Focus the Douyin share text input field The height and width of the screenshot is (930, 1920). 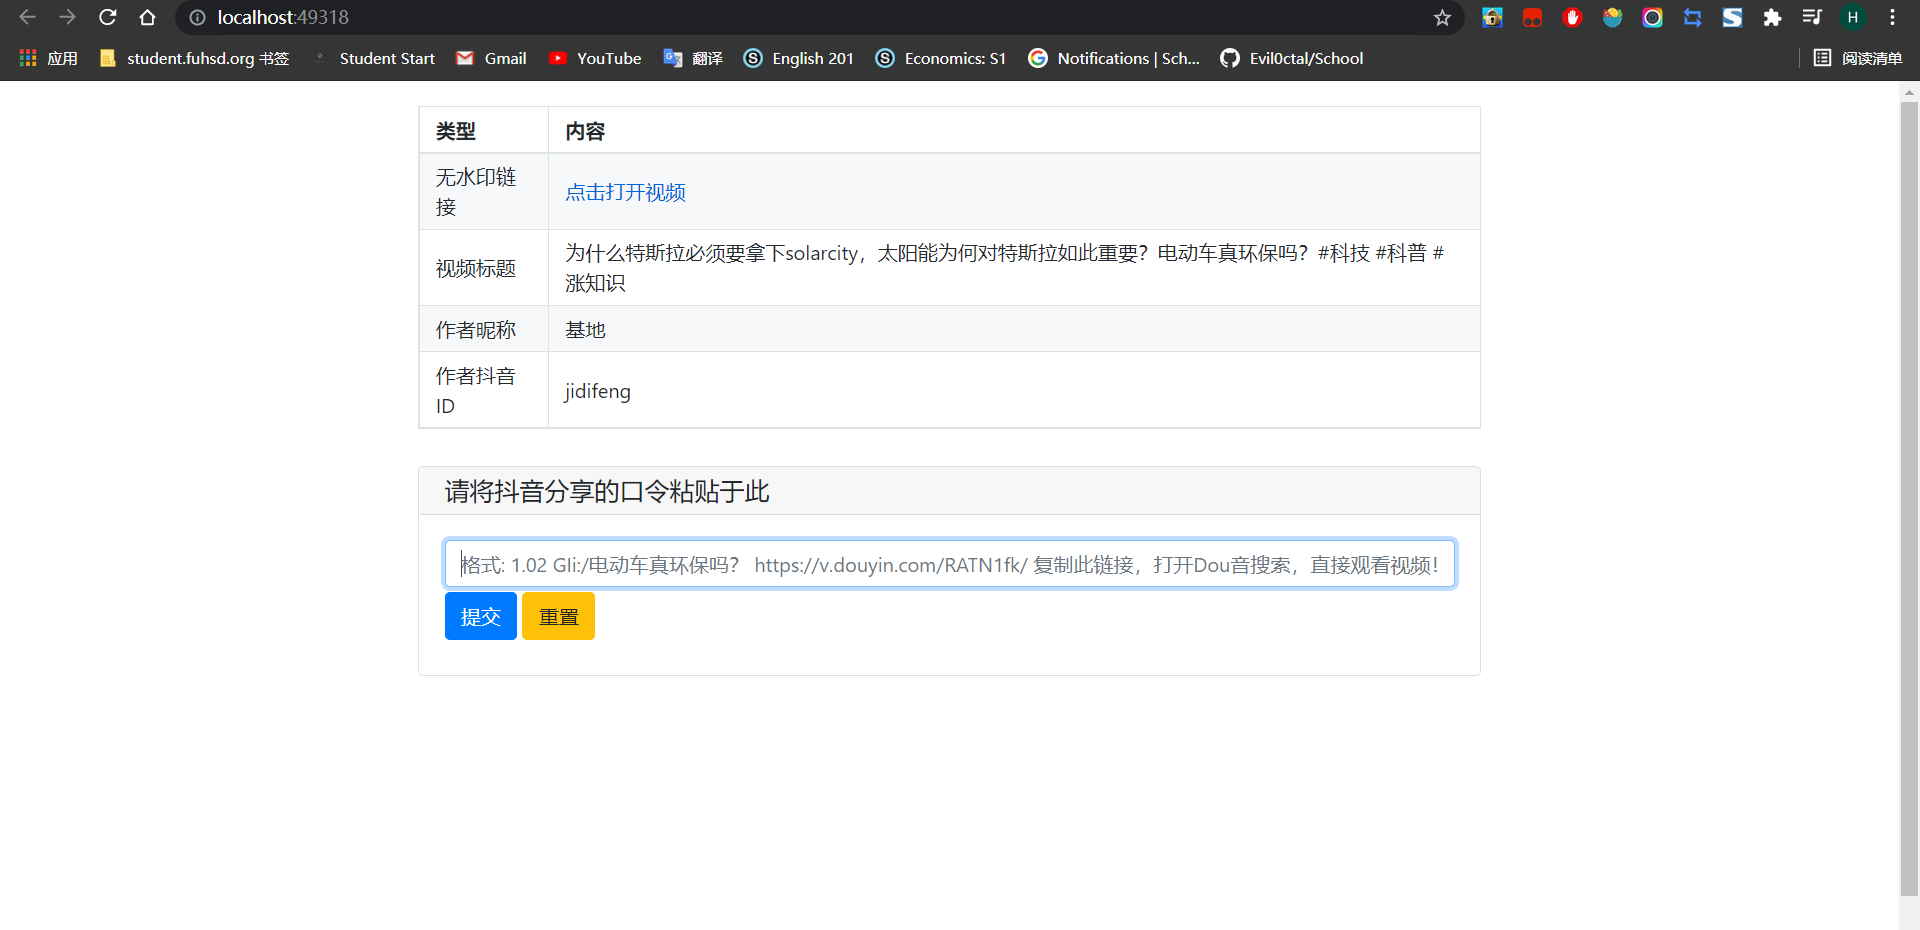point(949,564)
